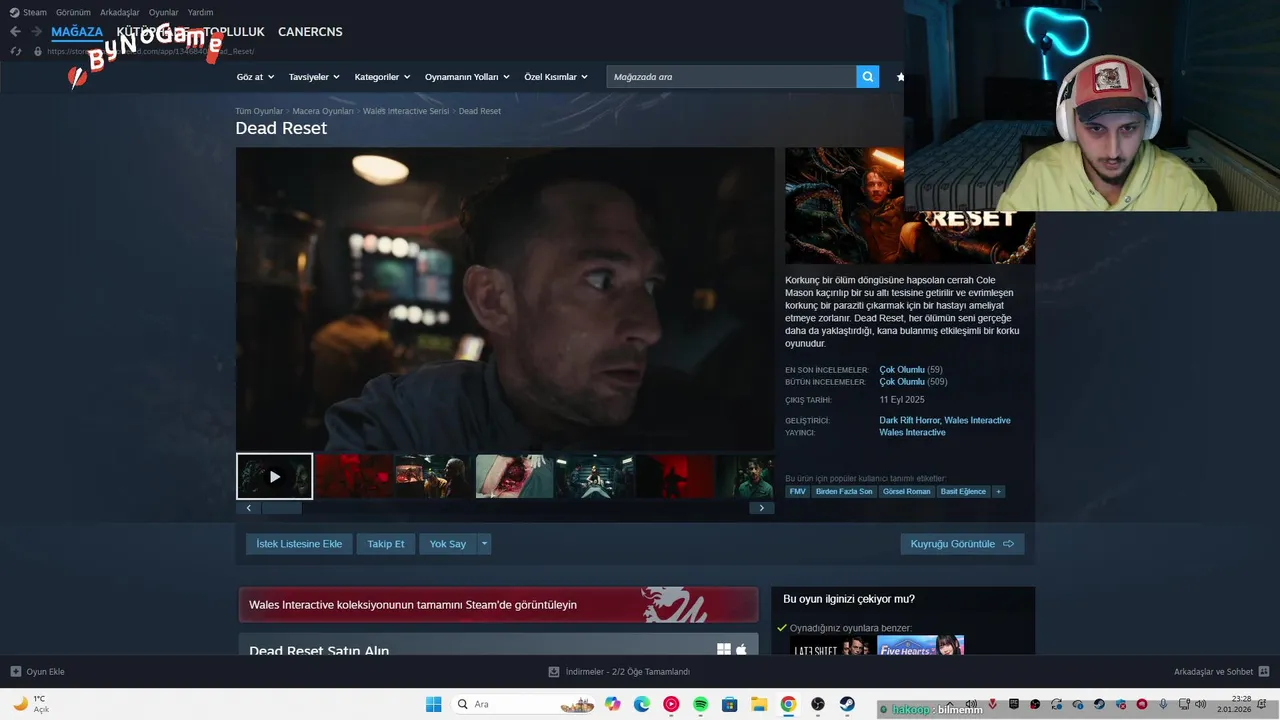Click the magnifier search button in store
The image size is (1280, 720).
tap(868, 76)
